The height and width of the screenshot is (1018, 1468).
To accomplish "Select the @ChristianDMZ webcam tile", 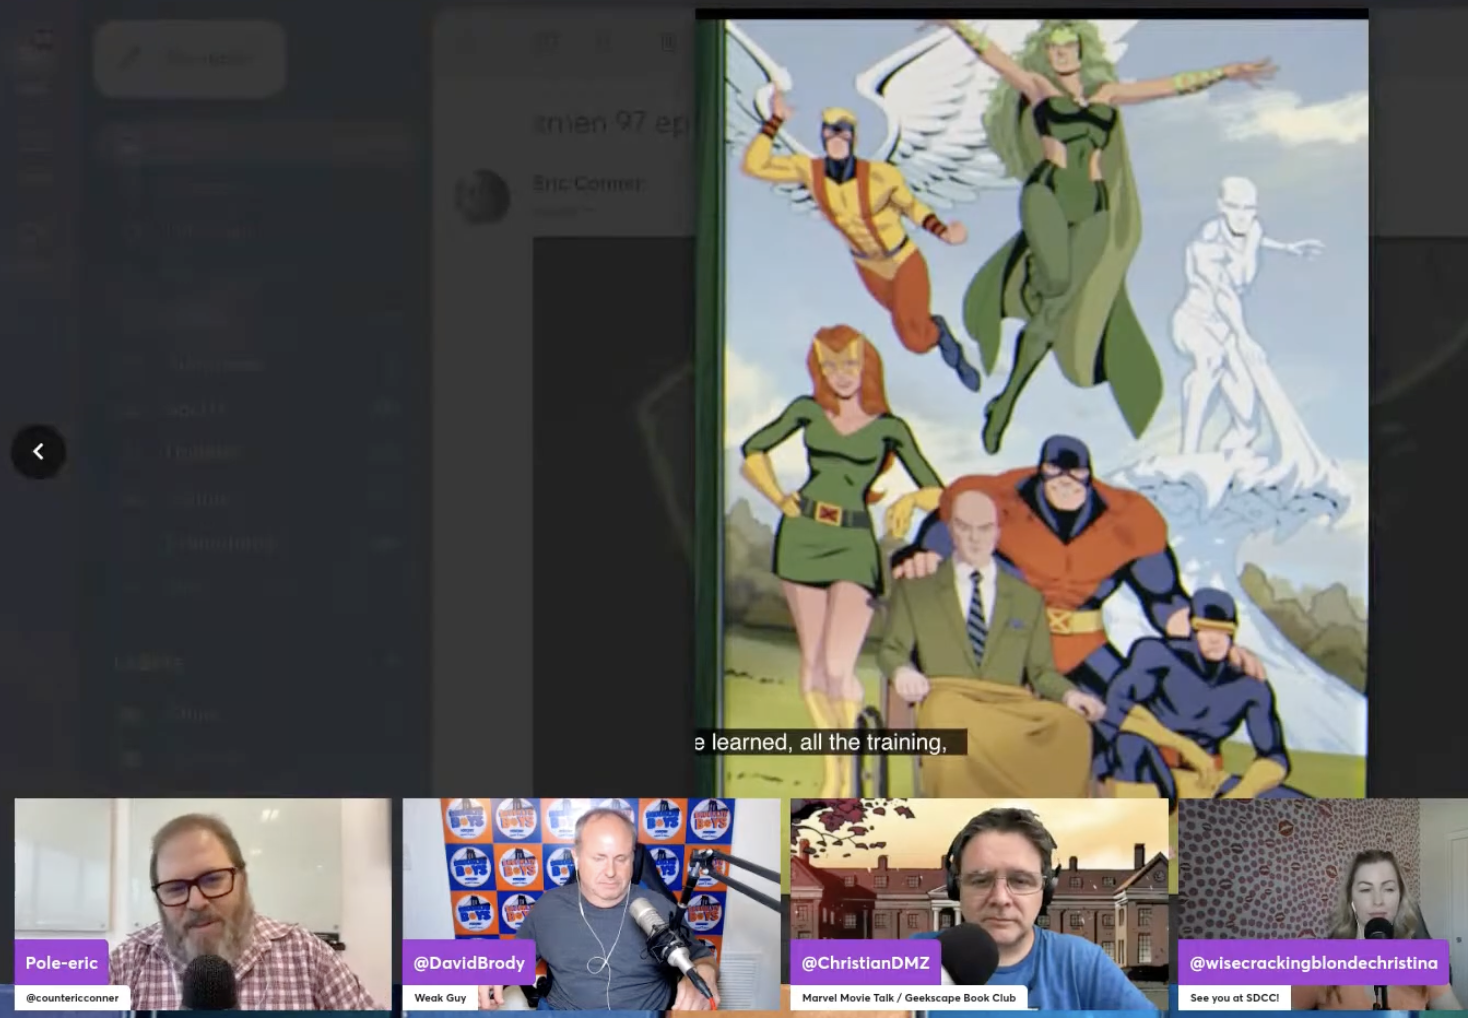I will [979, 904].
